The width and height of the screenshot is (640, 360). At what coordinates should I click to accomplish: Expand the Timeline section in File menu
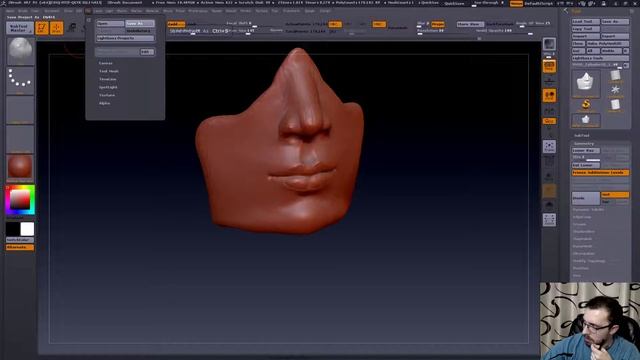(x=108, y=79)
